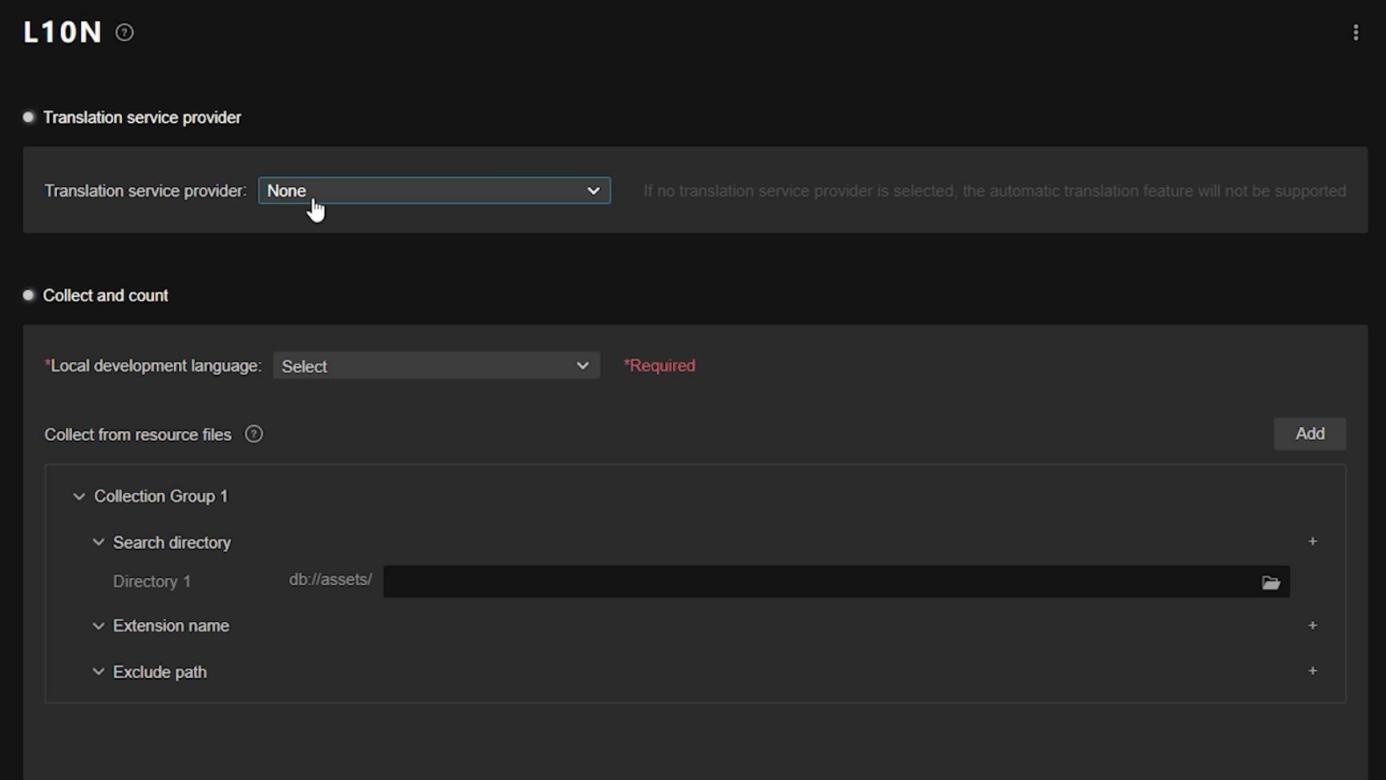
Task: Click the bullet beside the Collect and count heading
Action: (x=29, y=295)
